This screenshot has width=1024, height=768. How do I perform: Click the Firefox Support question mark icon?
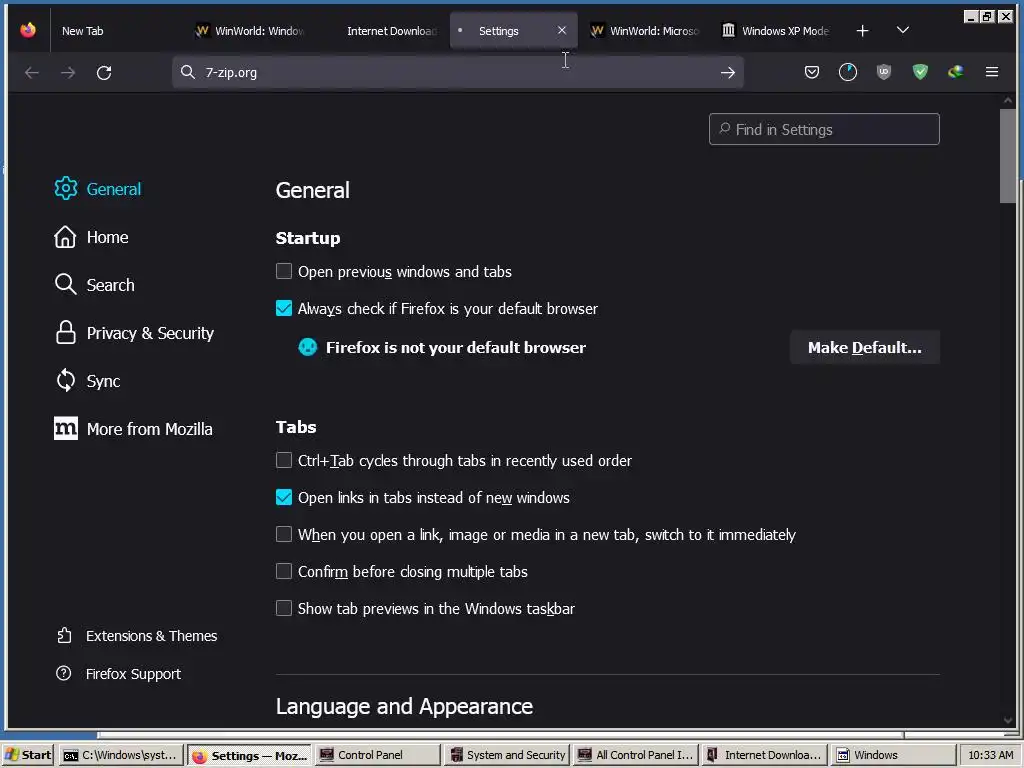click(x=63, y=673)
